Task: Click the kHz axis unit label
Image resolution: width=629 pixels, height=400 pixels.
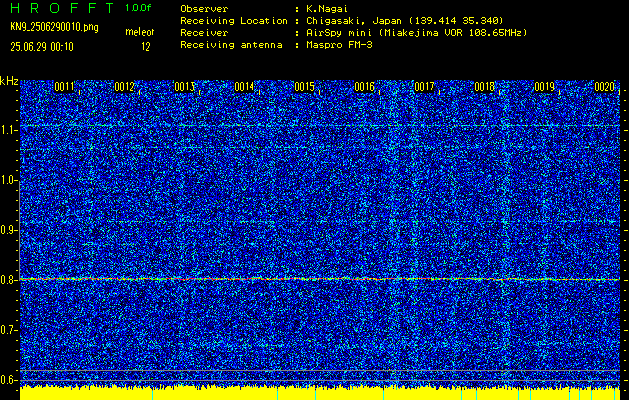Action: 9,81
